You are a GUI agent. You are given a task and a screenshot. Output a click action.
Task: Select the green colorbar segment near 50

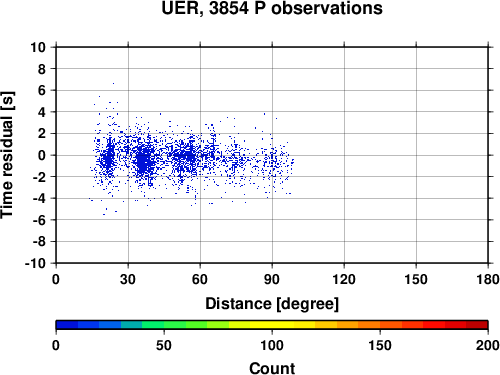coord(175,325)
